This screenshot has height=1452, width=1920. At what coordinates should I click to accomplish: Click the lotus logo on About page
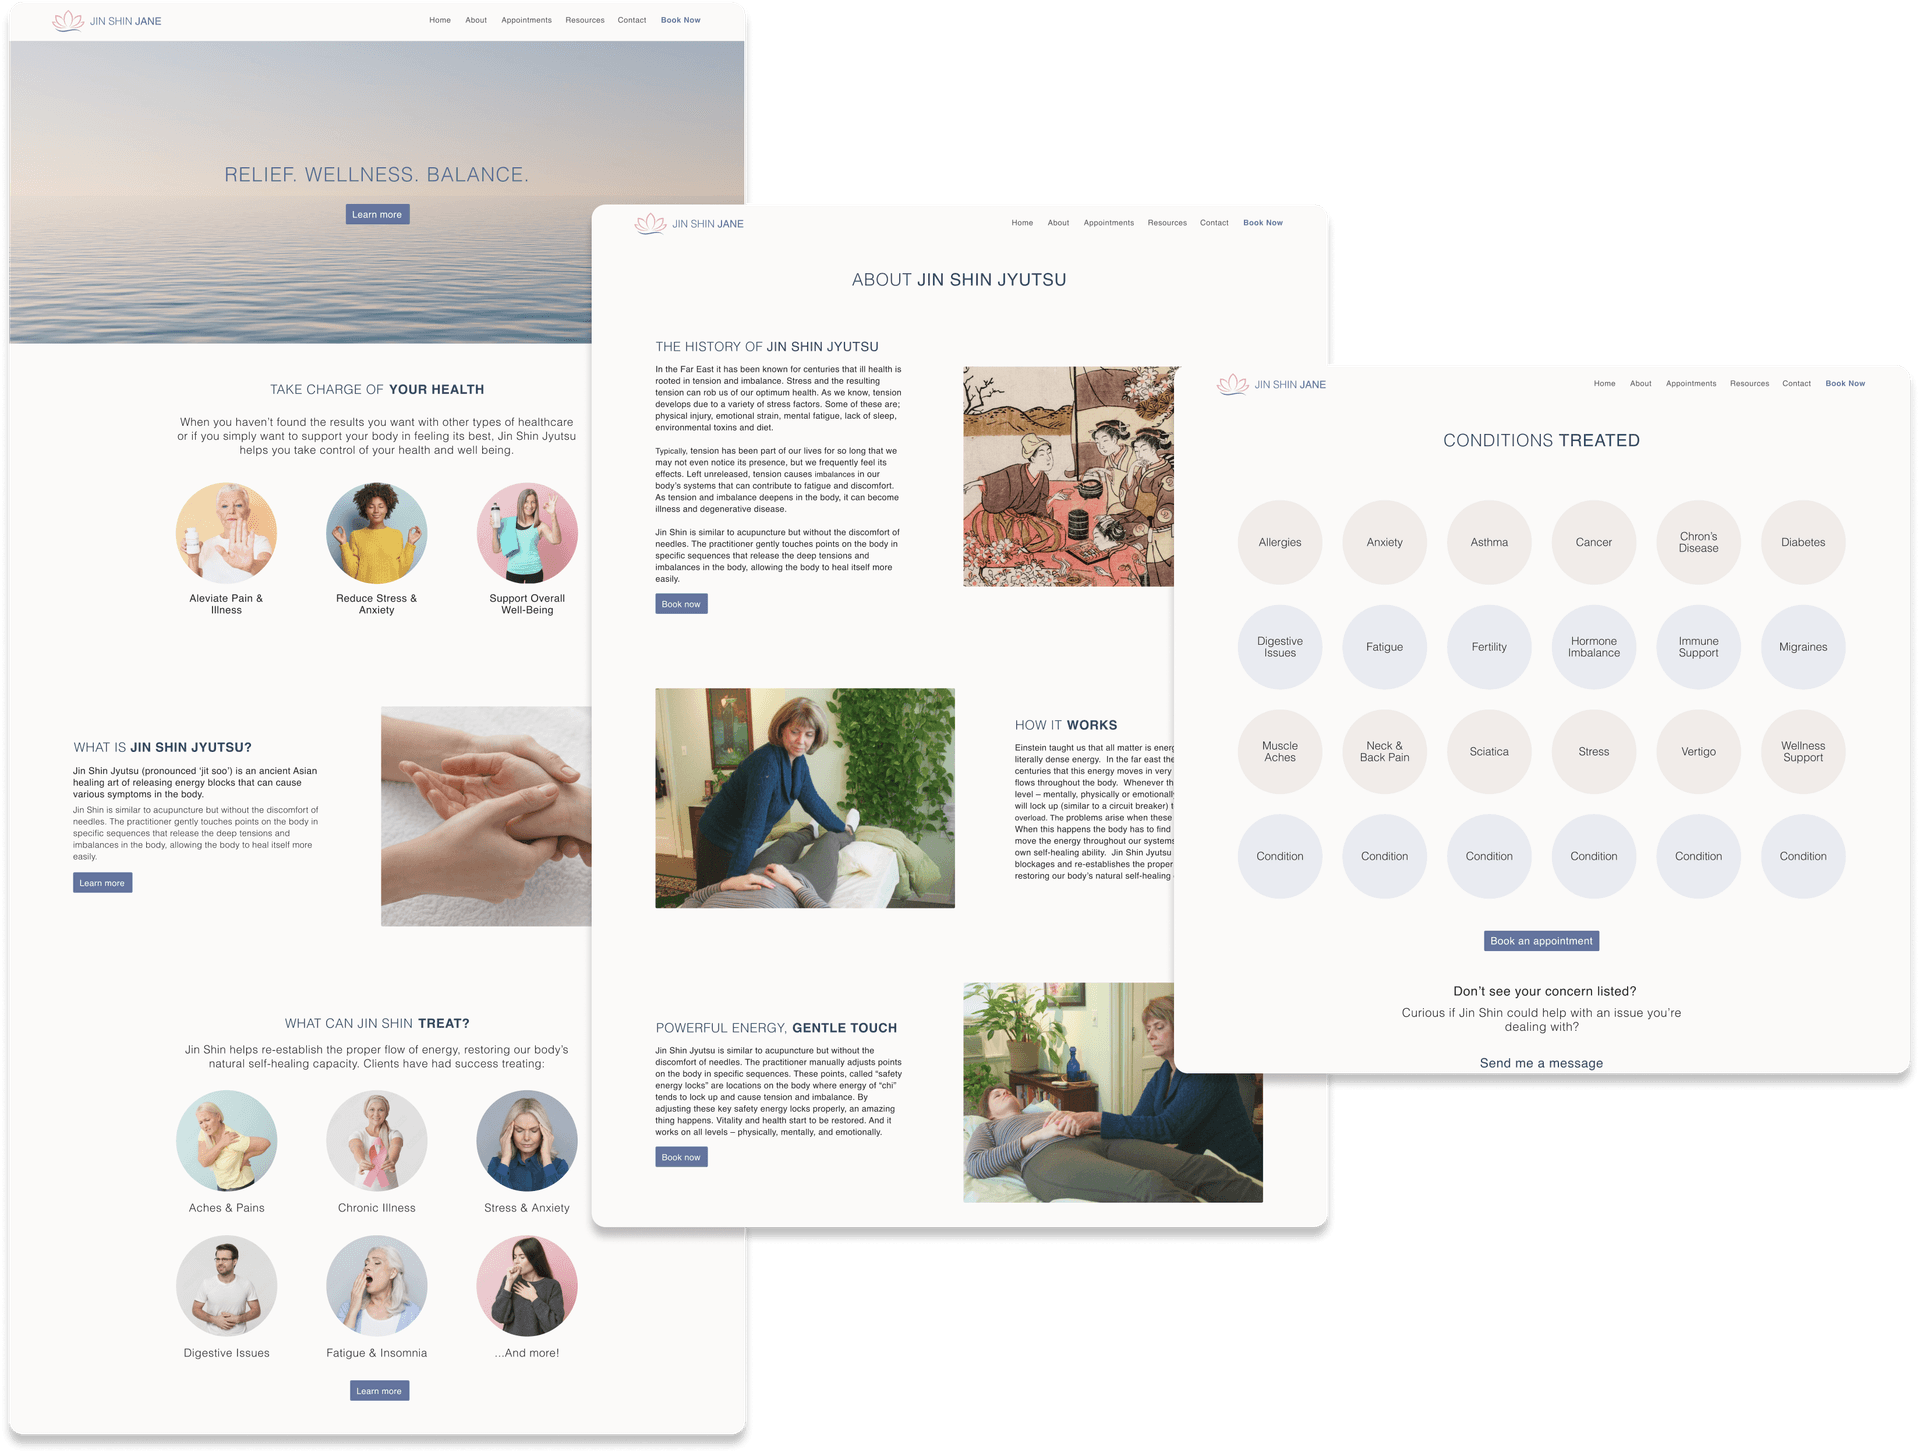[647, 223]
